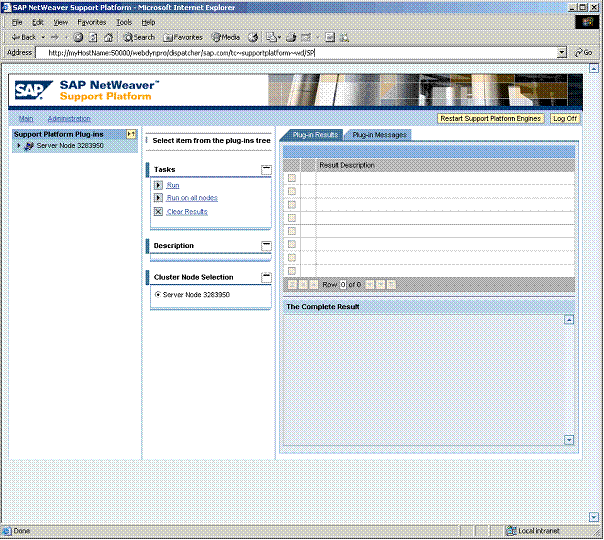Click the Internet Explorer page icon in status bar
Screen dimensions: 604x540
tap(7, 531)
